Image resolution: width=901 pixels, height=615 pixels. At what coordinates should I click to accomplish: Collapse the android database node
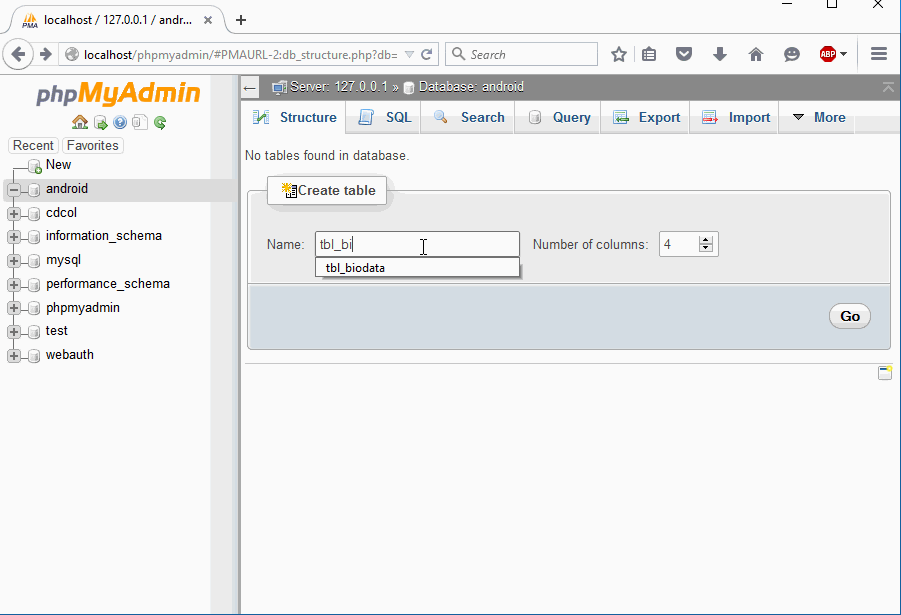(14, 190)
